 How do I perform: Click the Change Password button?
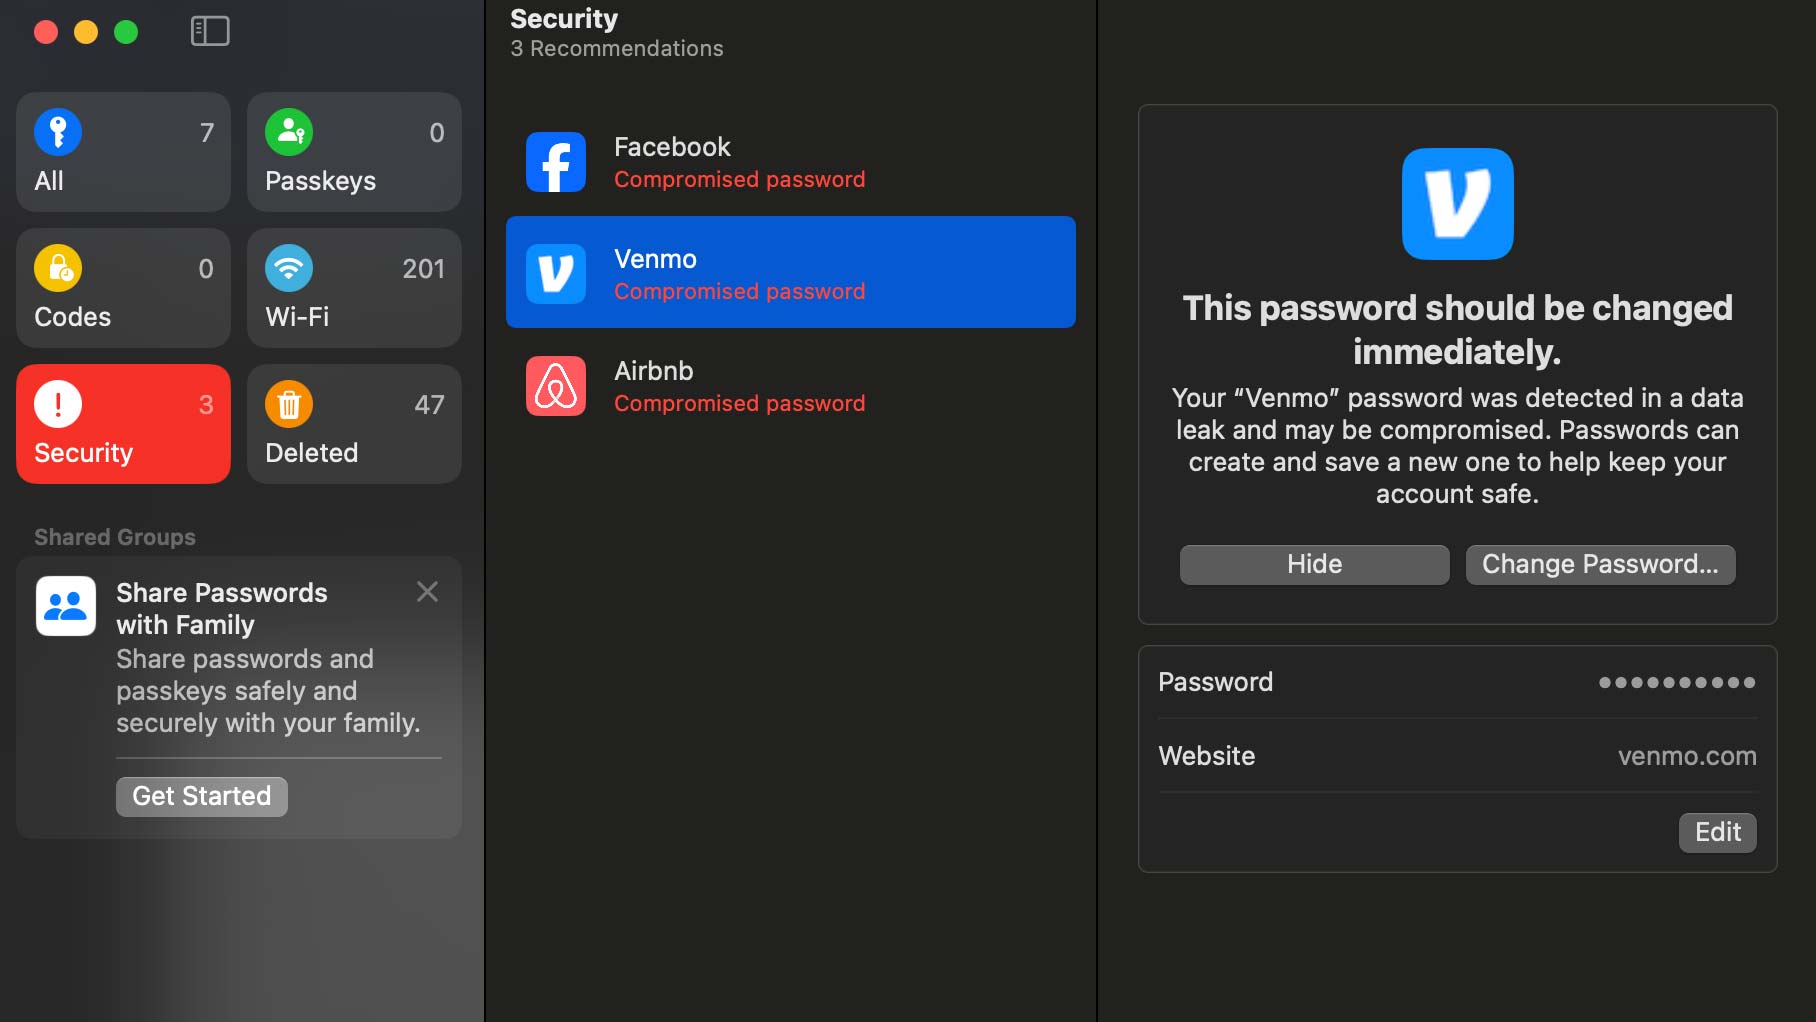[1600, 565]
